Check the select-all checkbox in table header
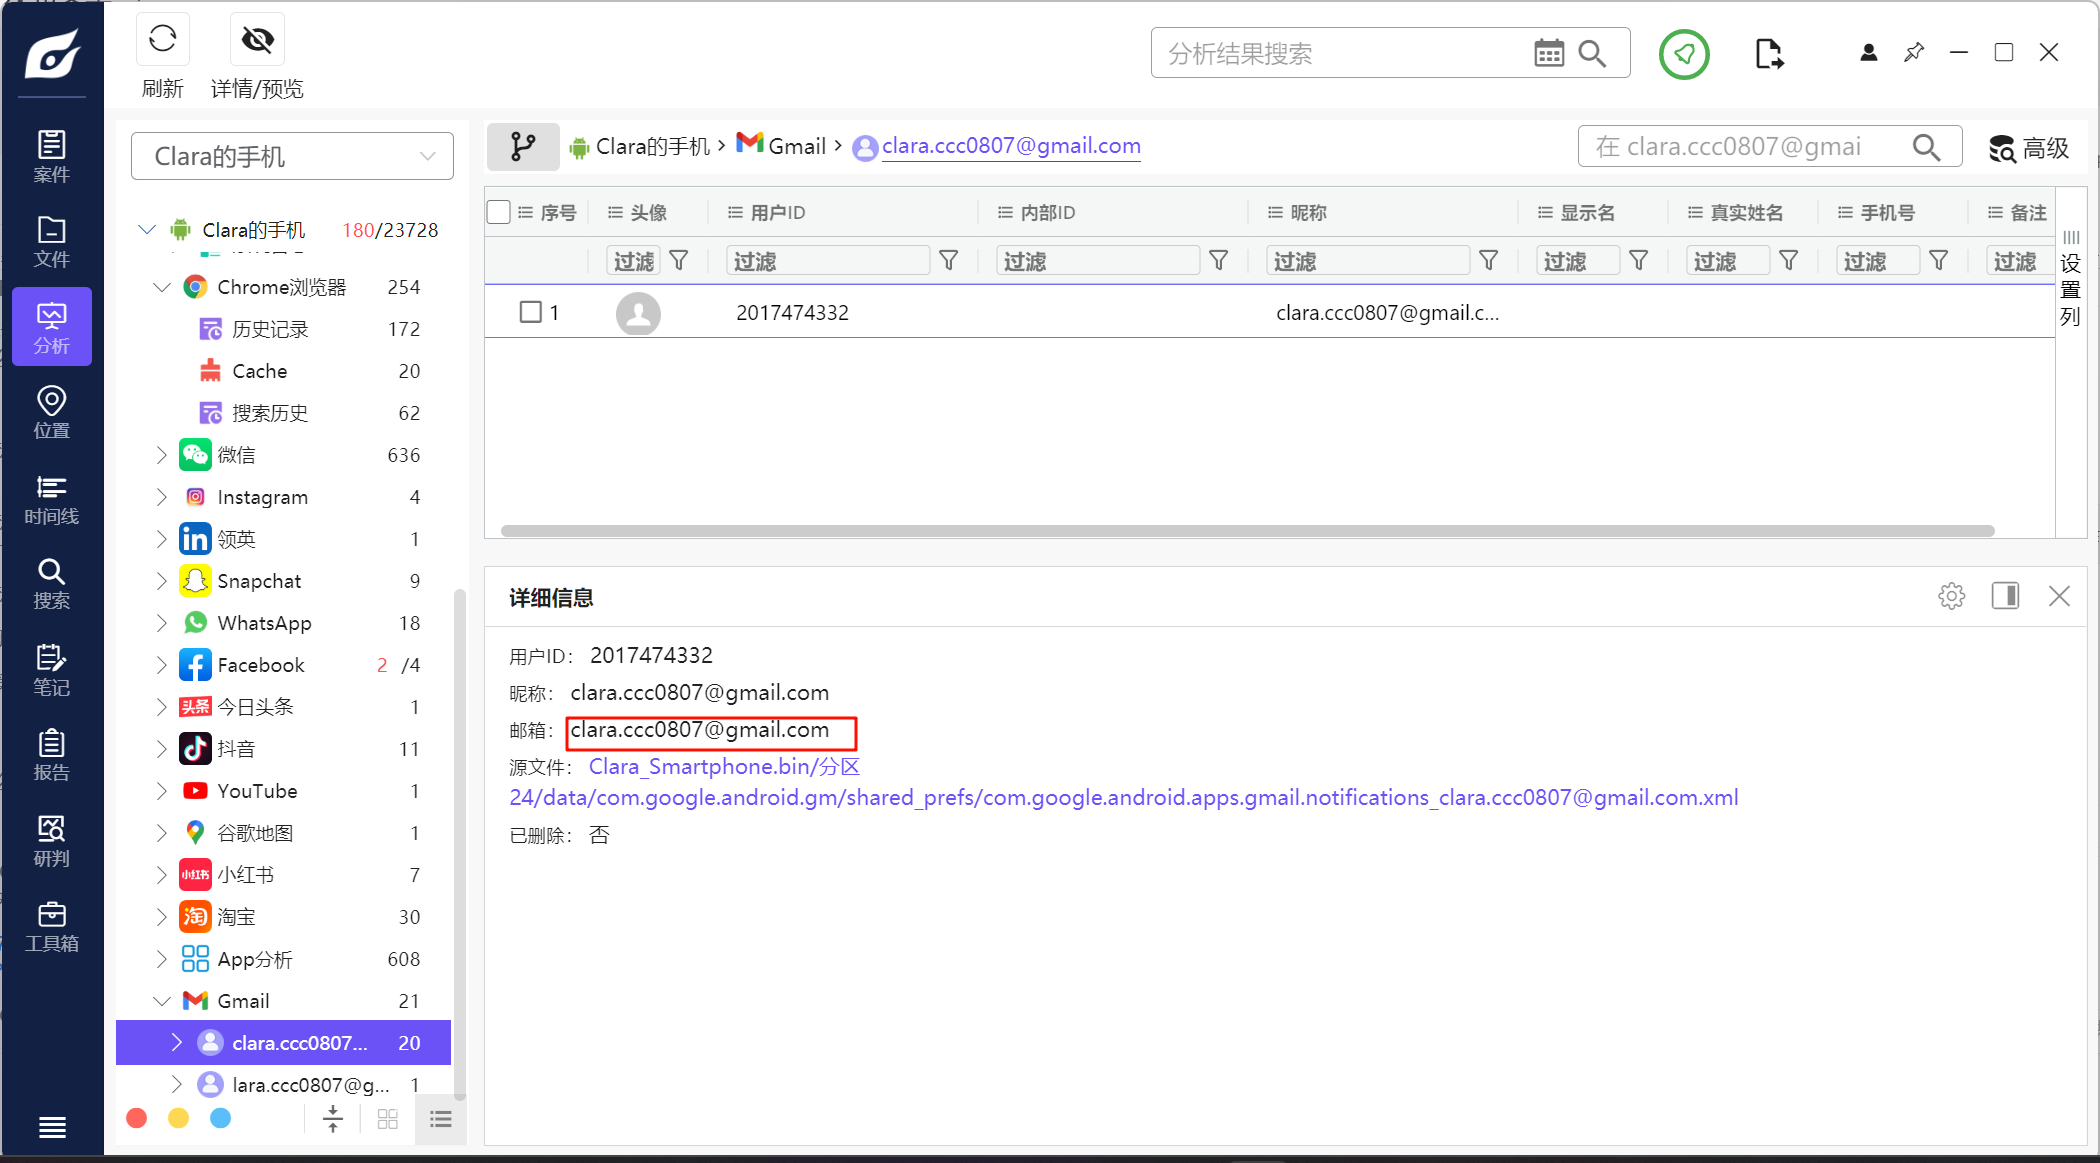The image size is (2100, 1163). coord(498,212)
